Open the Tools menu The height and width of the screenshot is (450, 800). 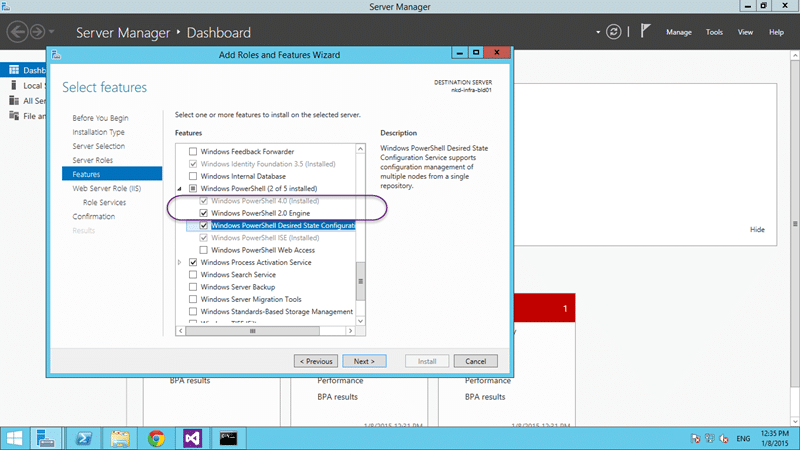pos(714,32)
